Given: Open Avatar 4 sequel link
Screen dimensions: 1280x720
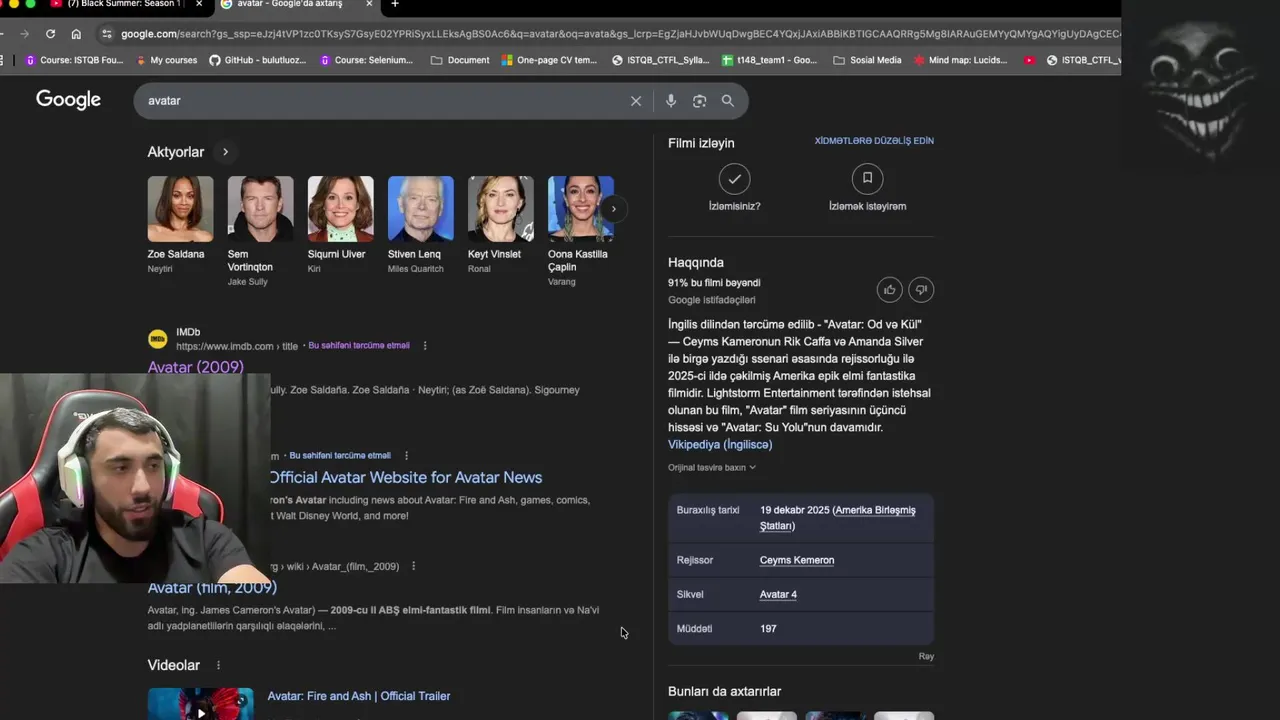Looking at the screenshot, I should click(778, 594).
